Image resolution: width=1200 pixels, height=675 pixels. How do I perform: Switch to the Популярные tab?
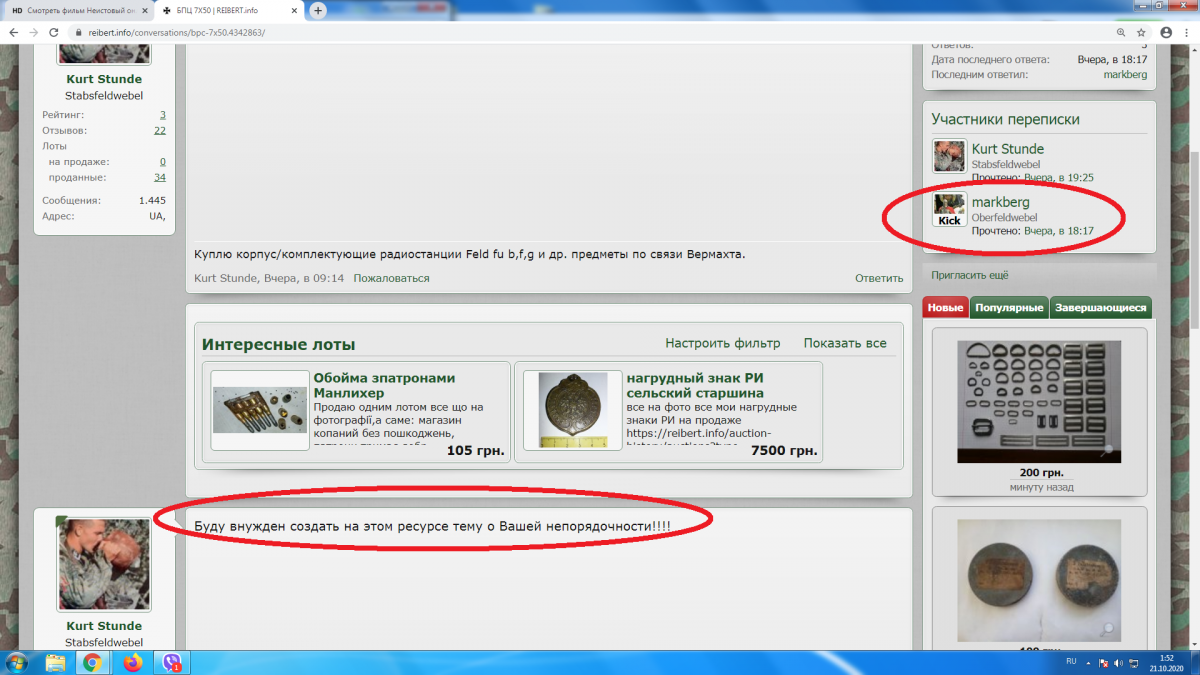coord(1008,308)
